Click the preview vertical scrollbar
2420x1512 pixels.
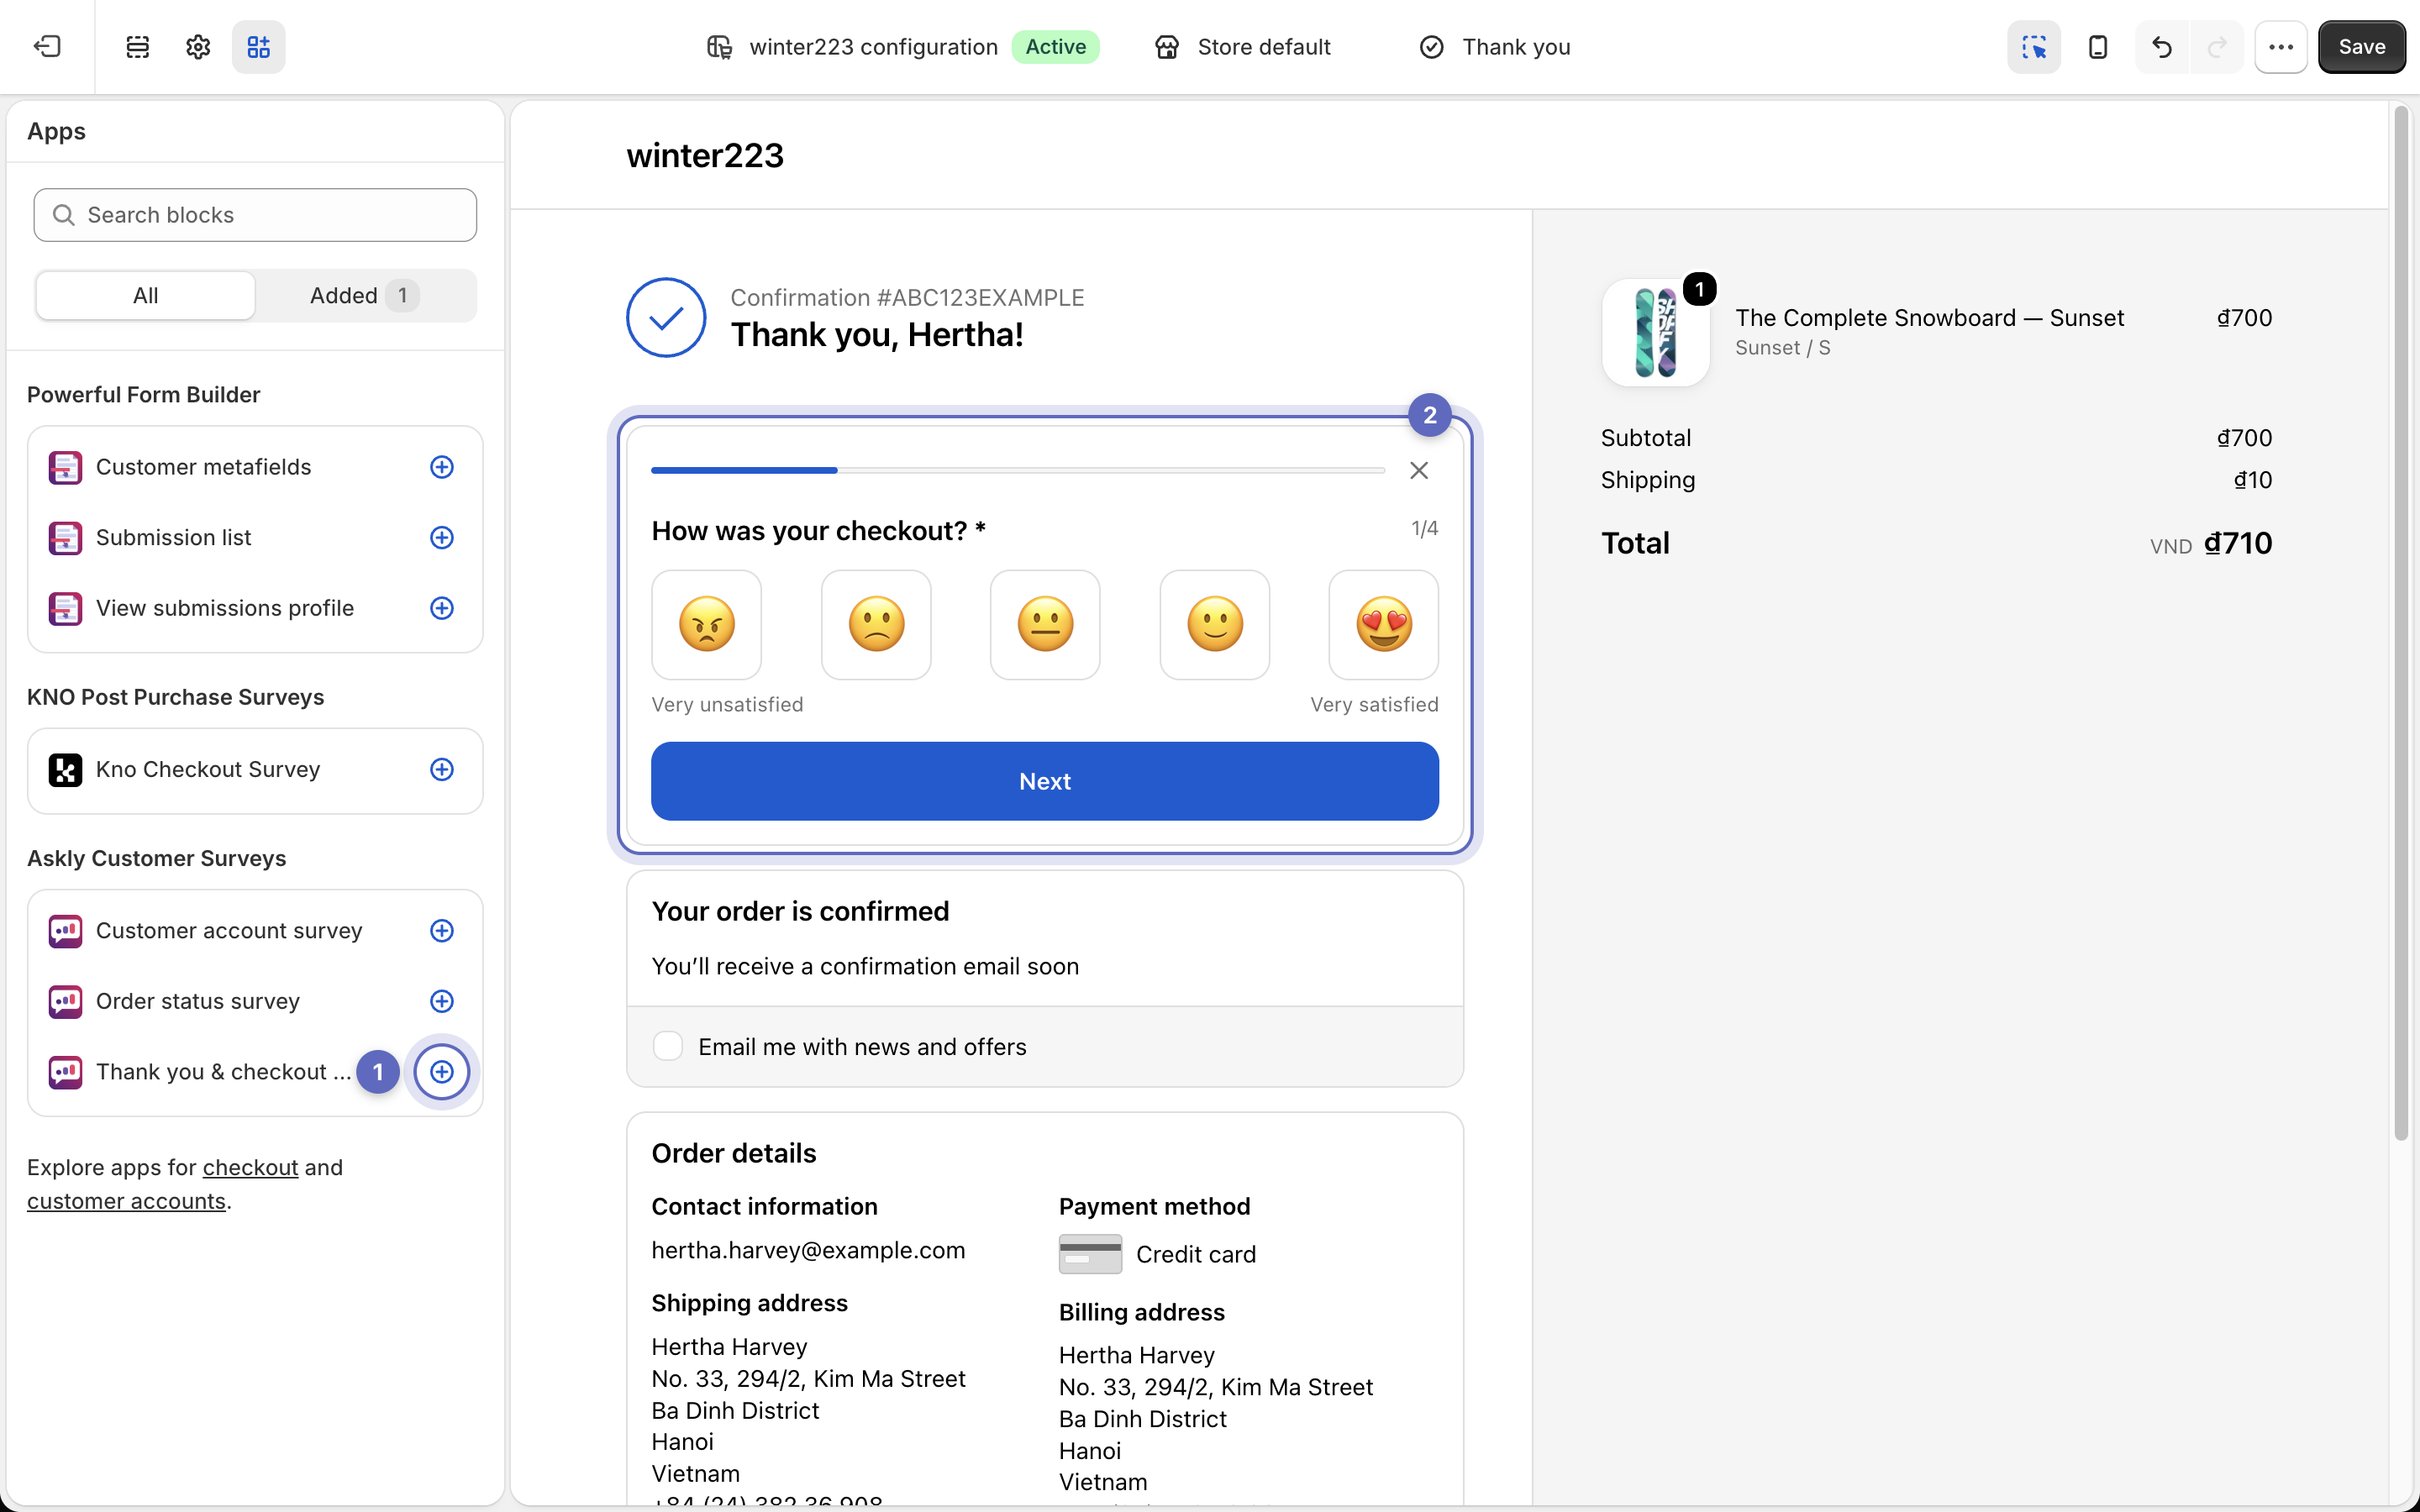click(2401, 622)
